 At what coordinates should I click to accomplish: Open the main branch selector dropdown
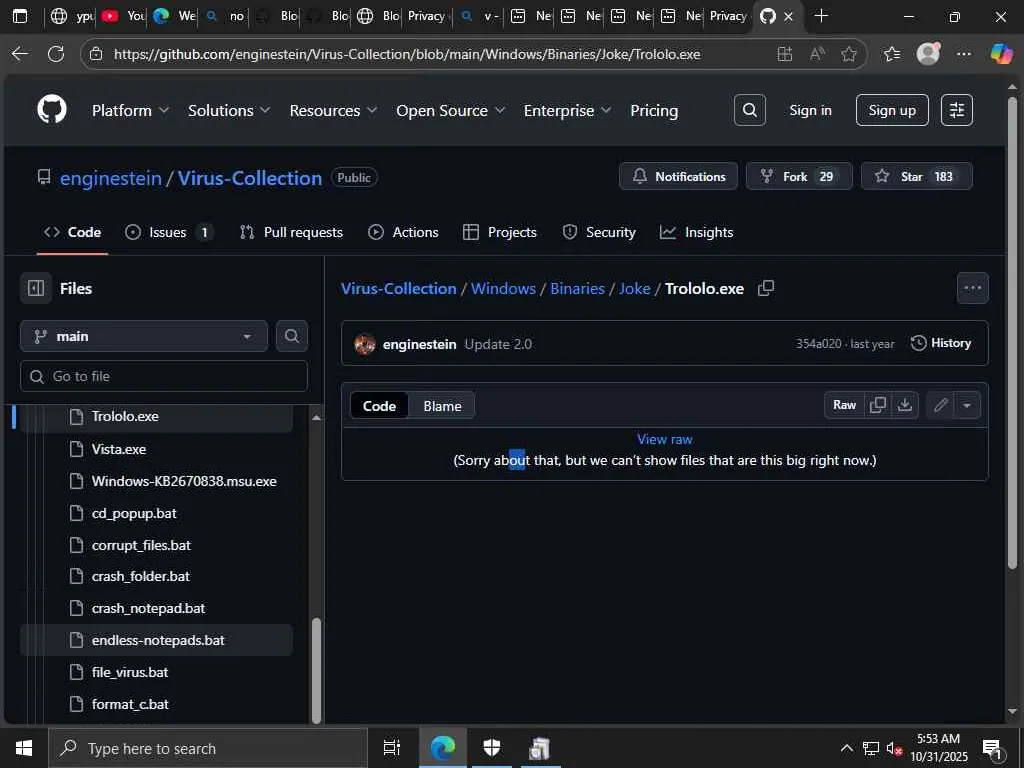point(144,336)
